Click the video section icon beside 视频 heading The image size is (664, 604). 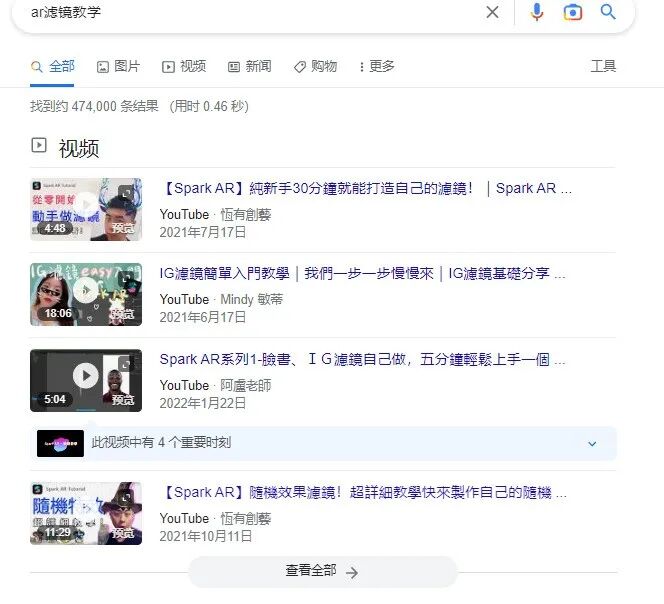[39, 145]
